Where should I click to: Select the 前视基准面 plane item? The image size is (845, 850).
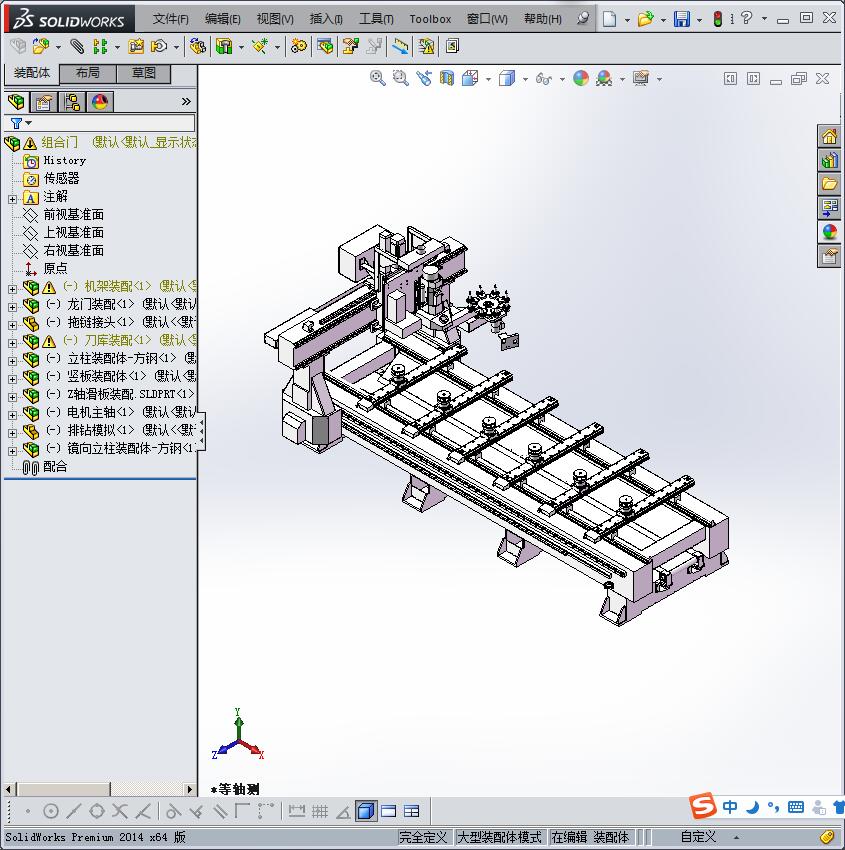pyautogui.click(x=74, y=215)
